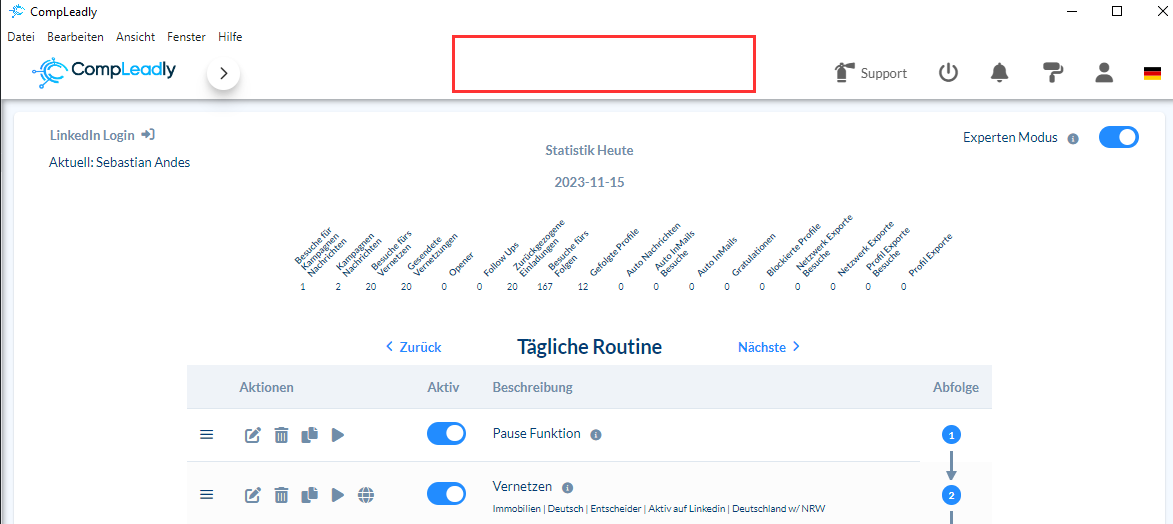Delete the Vernetzen routine entry
This screenshot has width=1173, height=524.
click(281, 495)
